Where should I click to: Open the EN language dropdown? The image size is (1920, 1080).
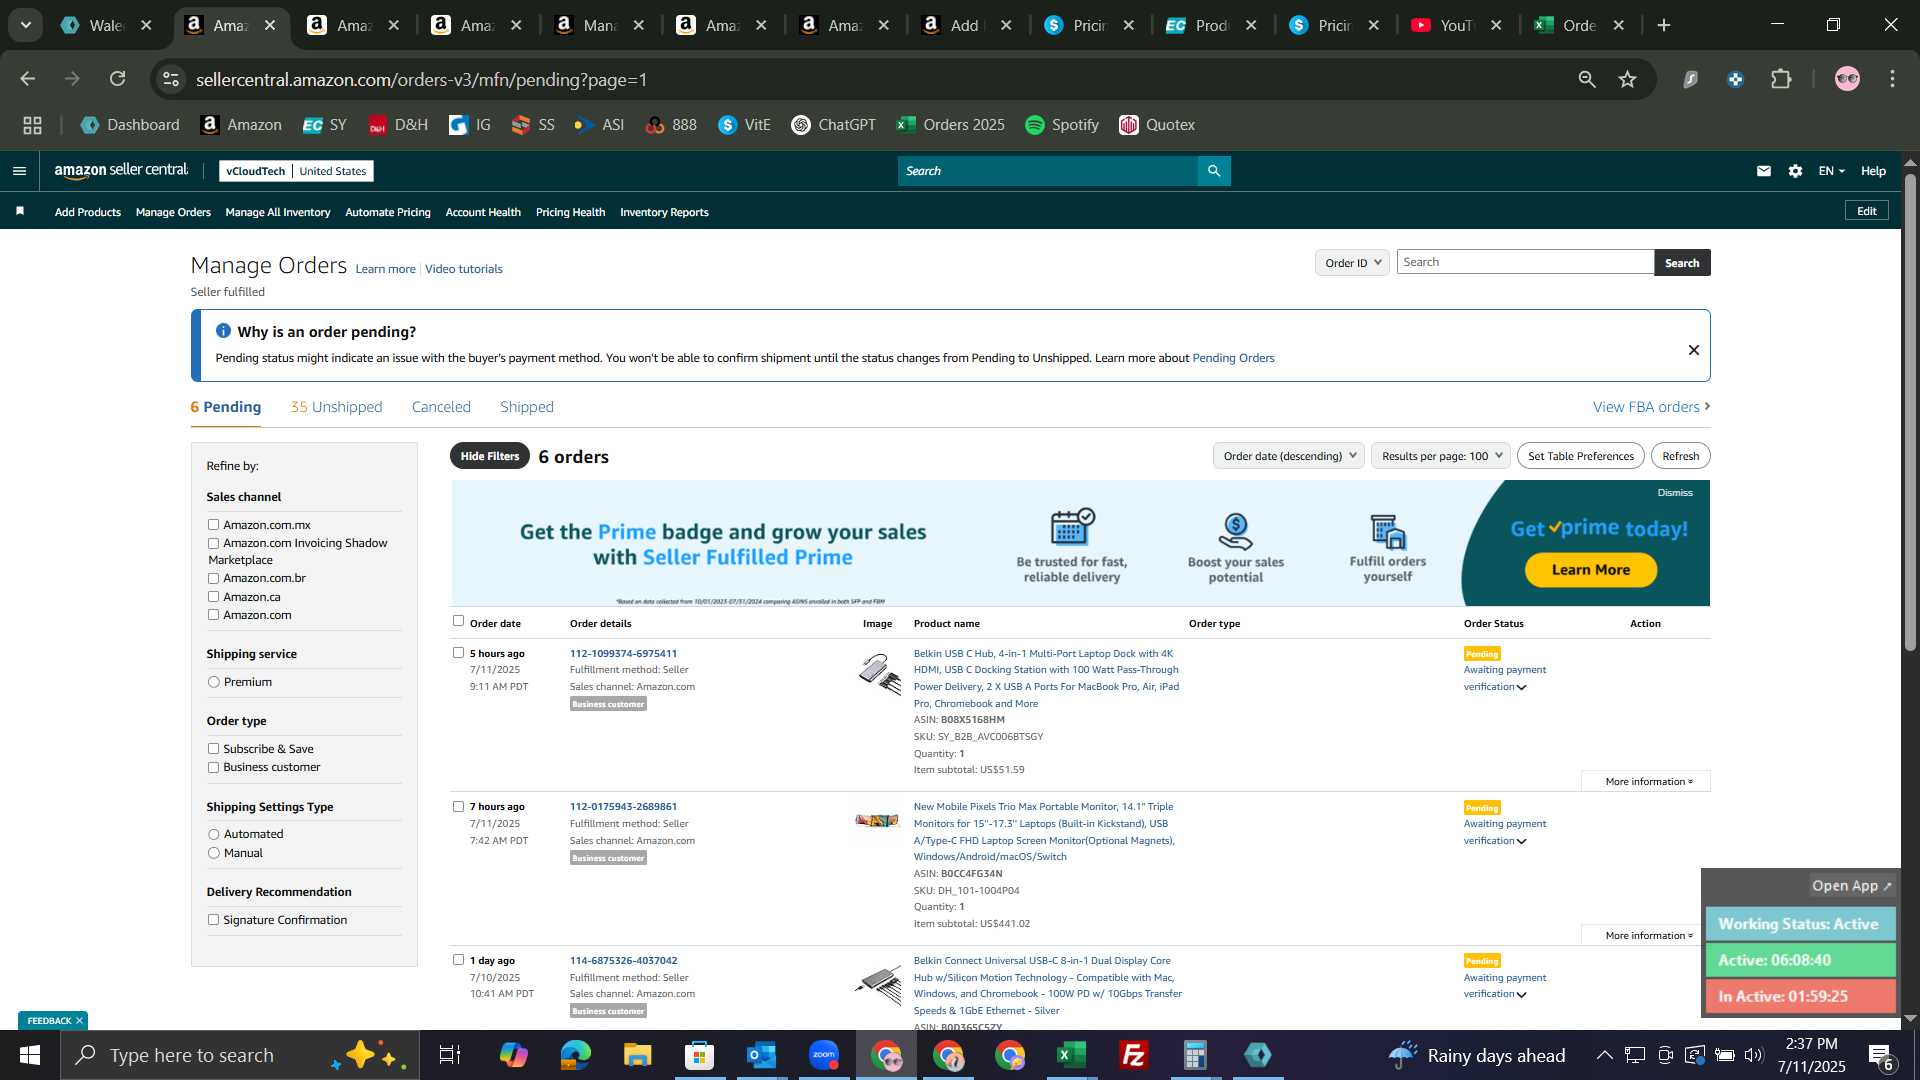point(1831,171)
